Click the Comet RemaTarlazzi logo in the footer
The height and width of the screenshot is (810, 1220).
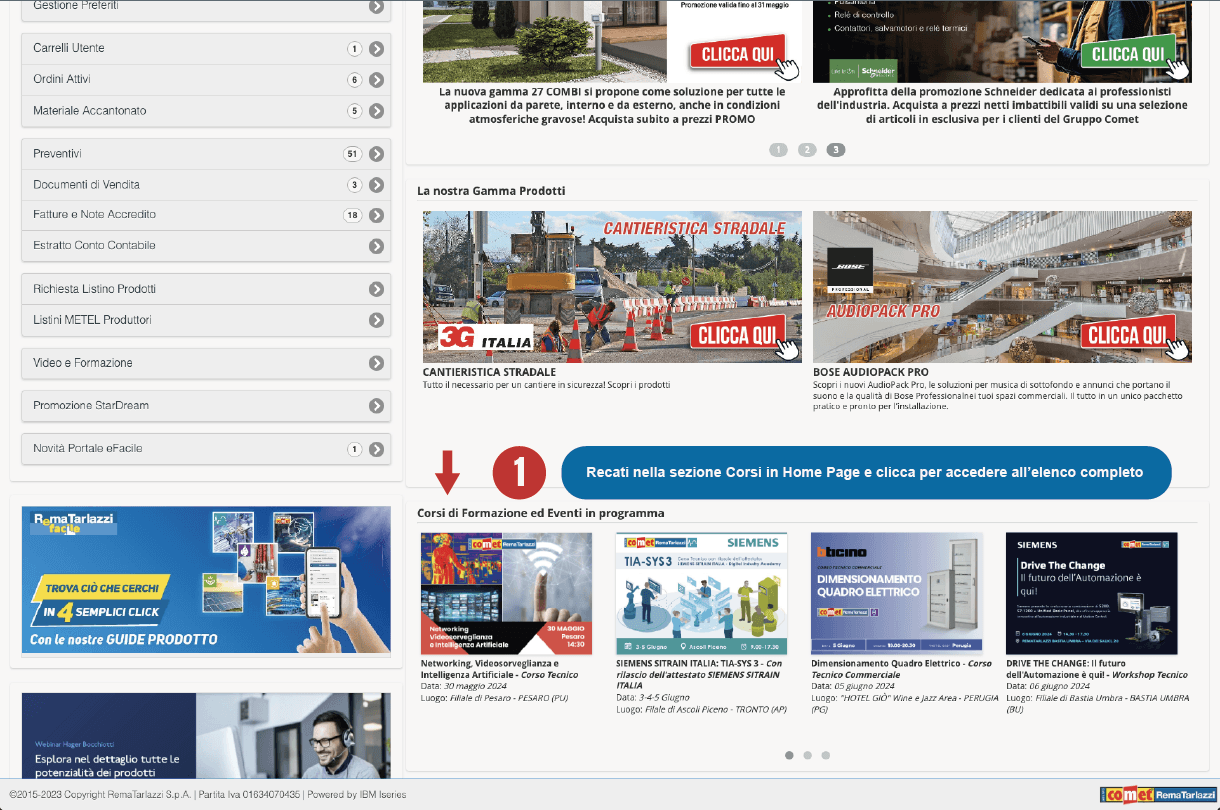tap(1156, 795)
